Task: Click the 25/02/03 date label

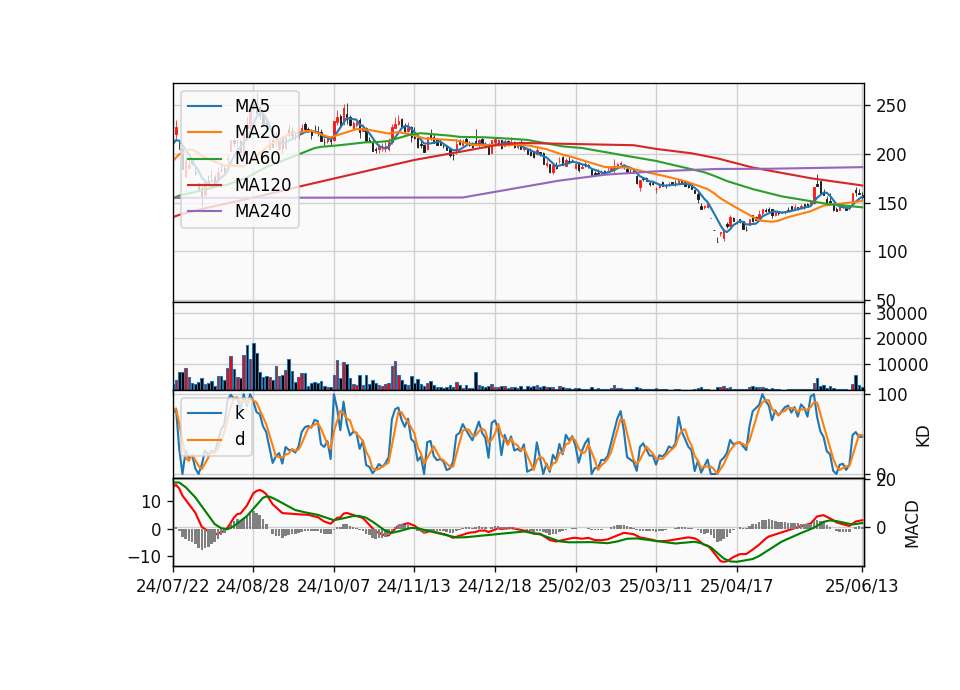Action: (x=575, y=586)
